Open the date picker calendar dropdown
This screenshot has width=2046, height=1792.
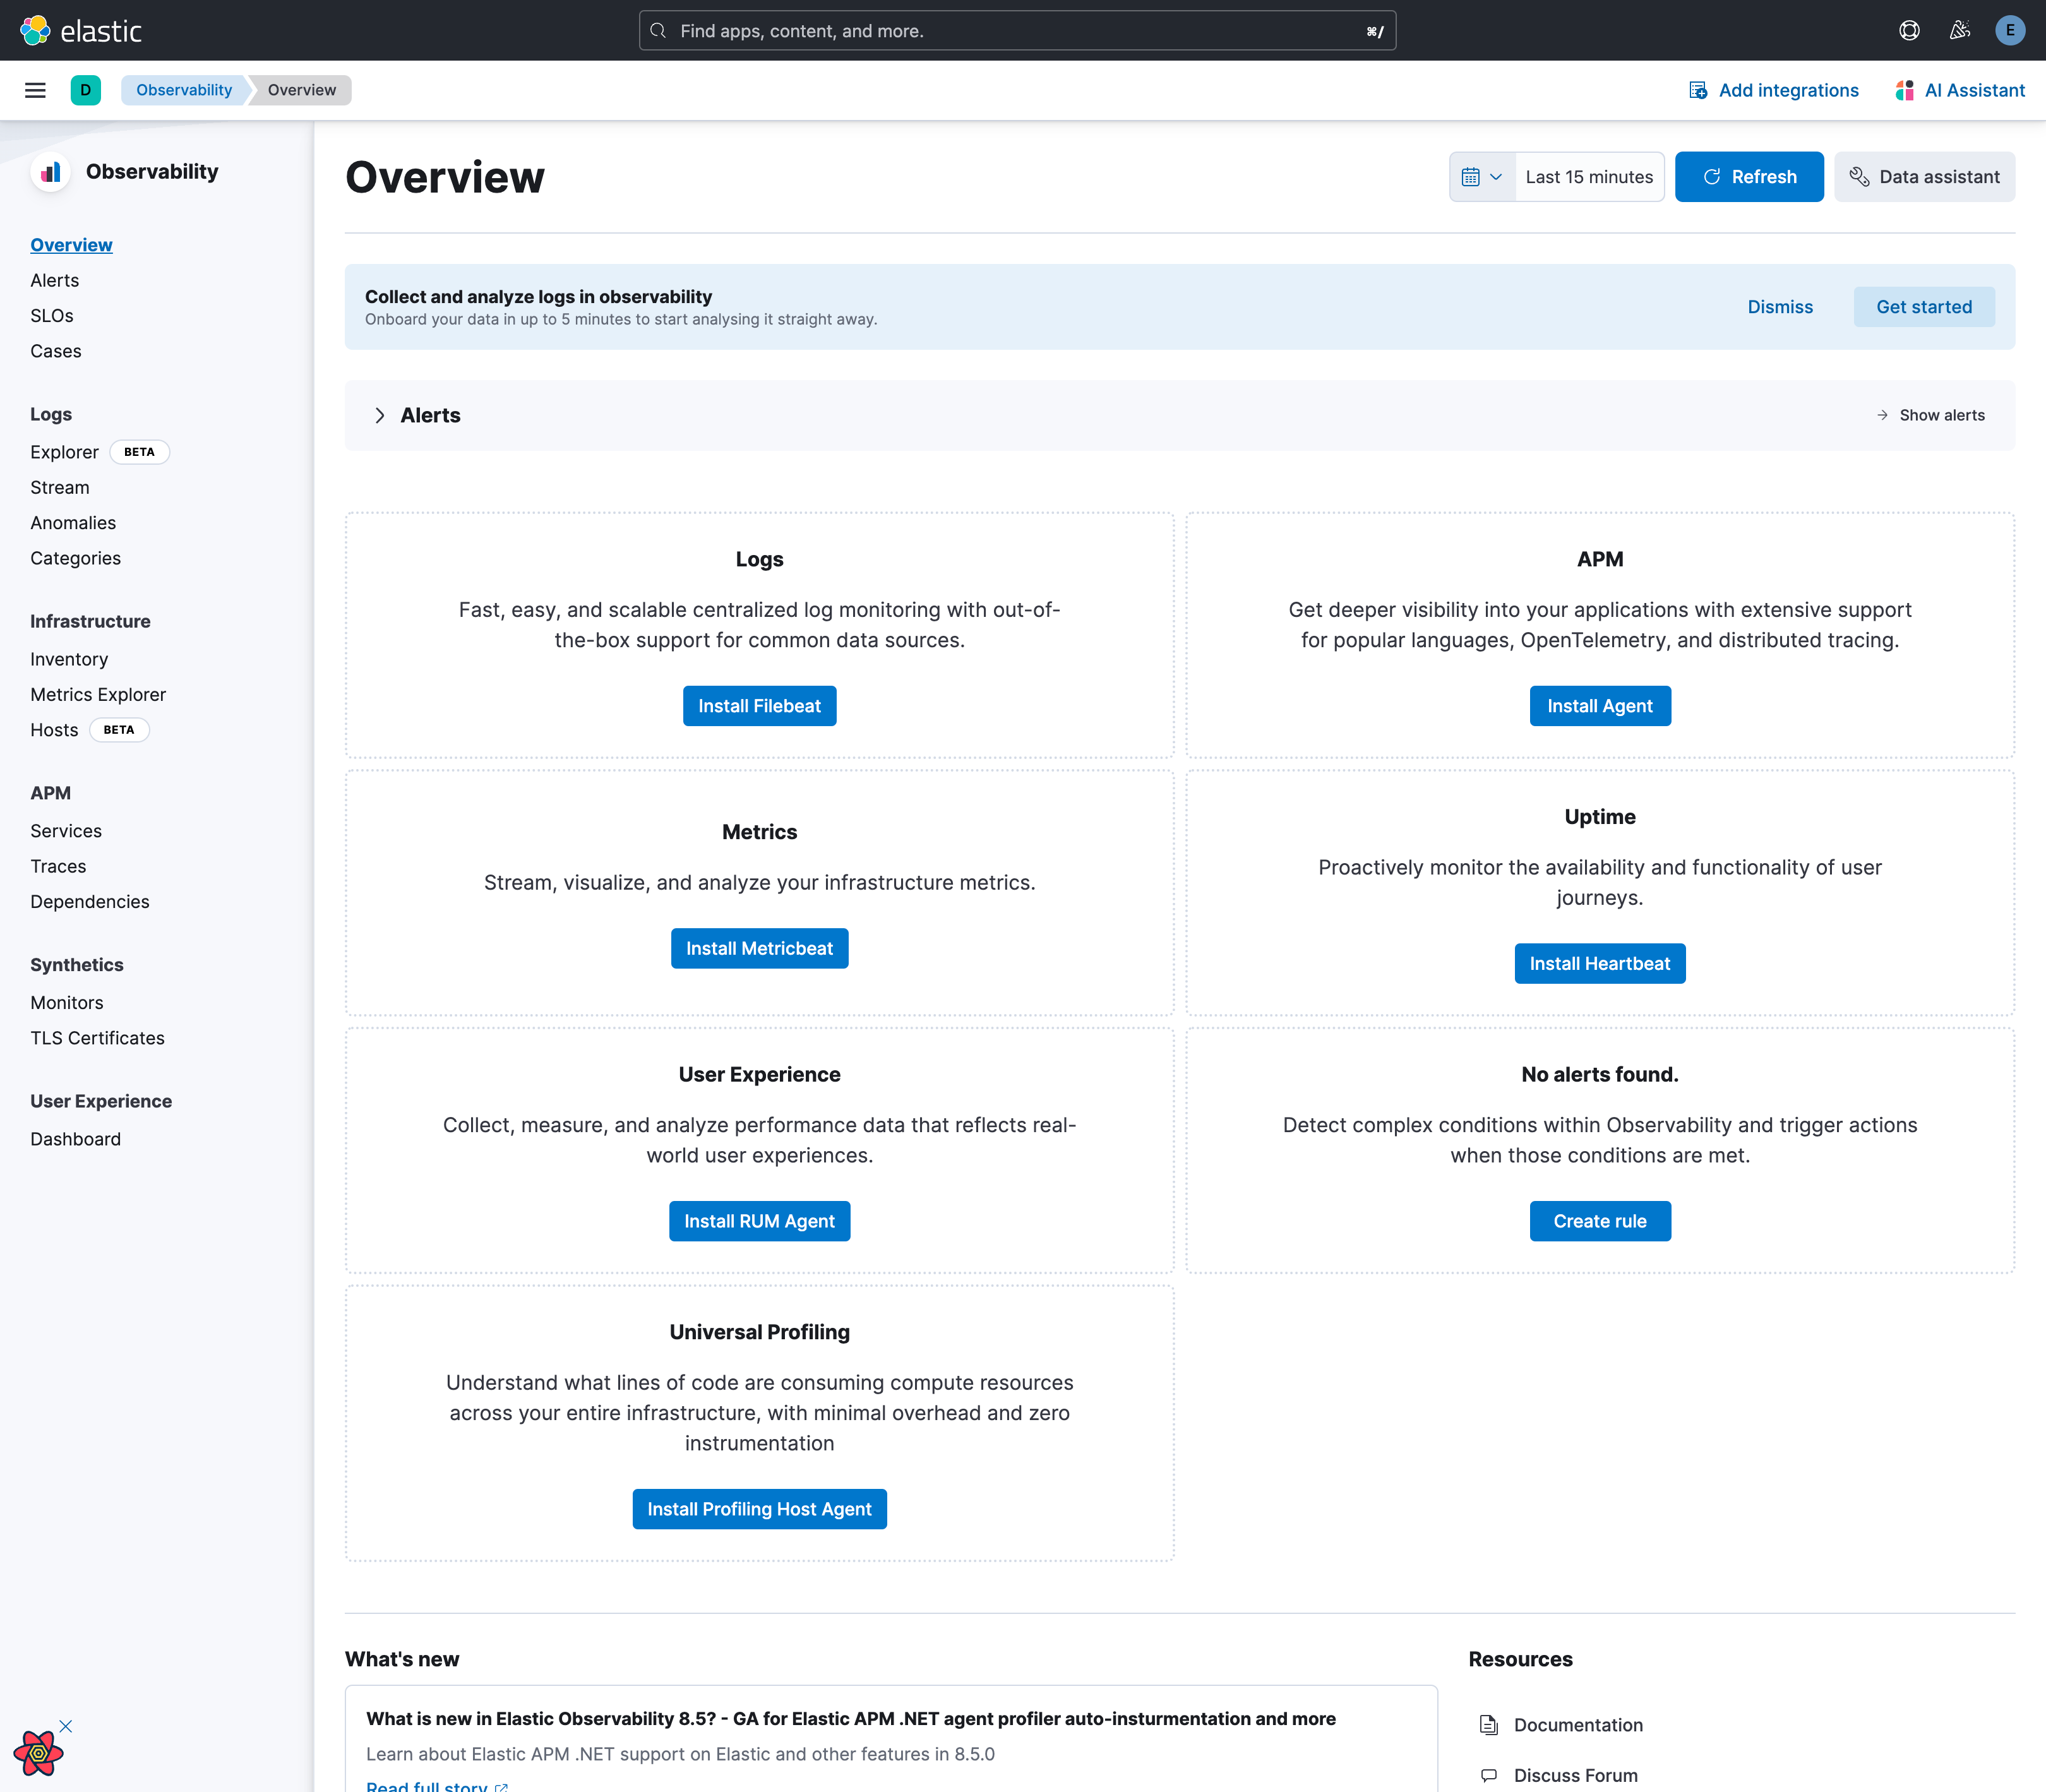(x=1481, y=176)
